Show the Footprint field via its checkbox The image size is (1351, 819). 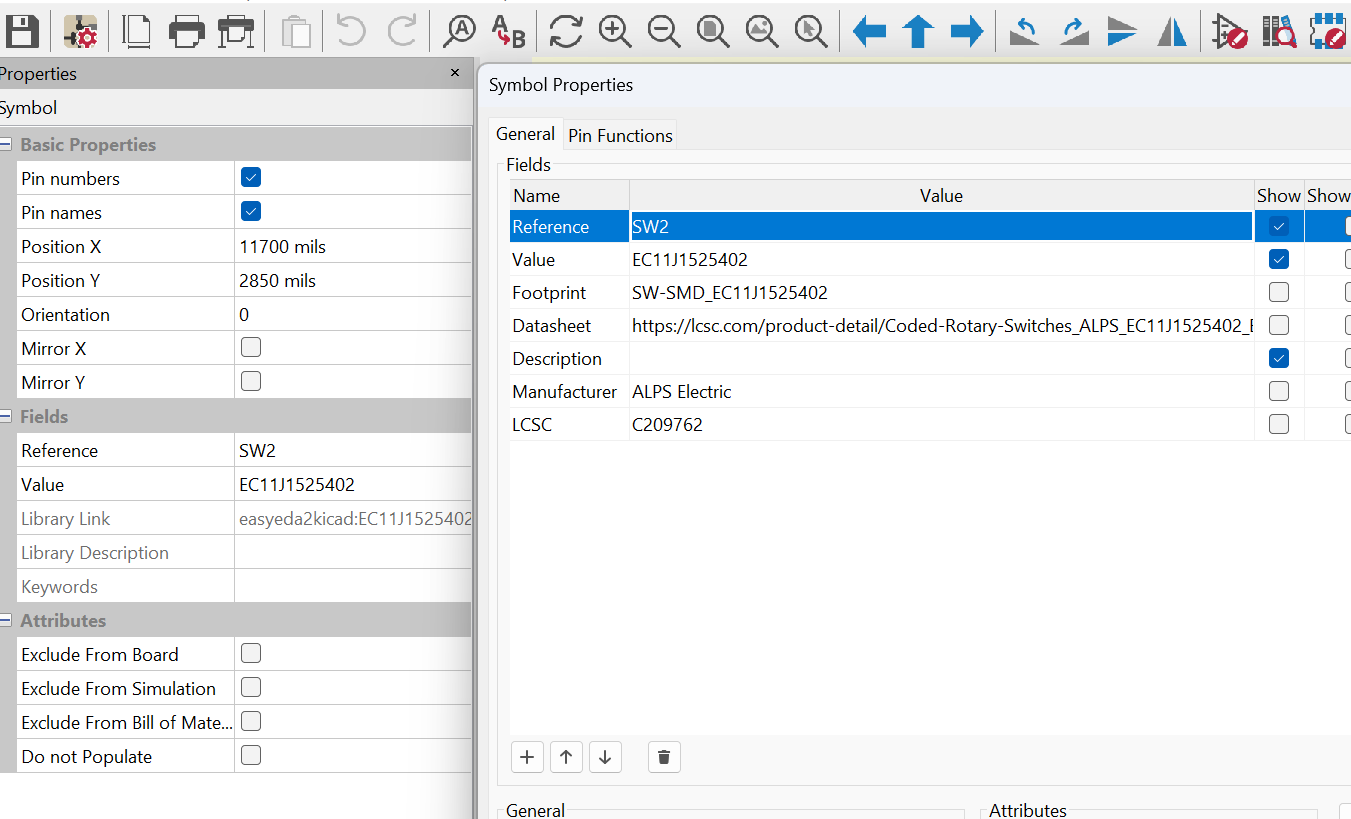coord(1278,292)
